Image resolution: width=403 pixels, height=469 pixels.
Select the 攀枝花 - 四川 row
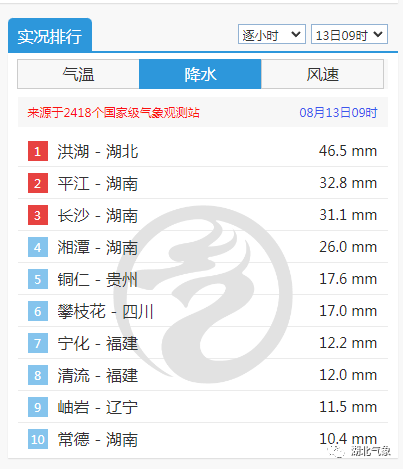coord(203,311)
